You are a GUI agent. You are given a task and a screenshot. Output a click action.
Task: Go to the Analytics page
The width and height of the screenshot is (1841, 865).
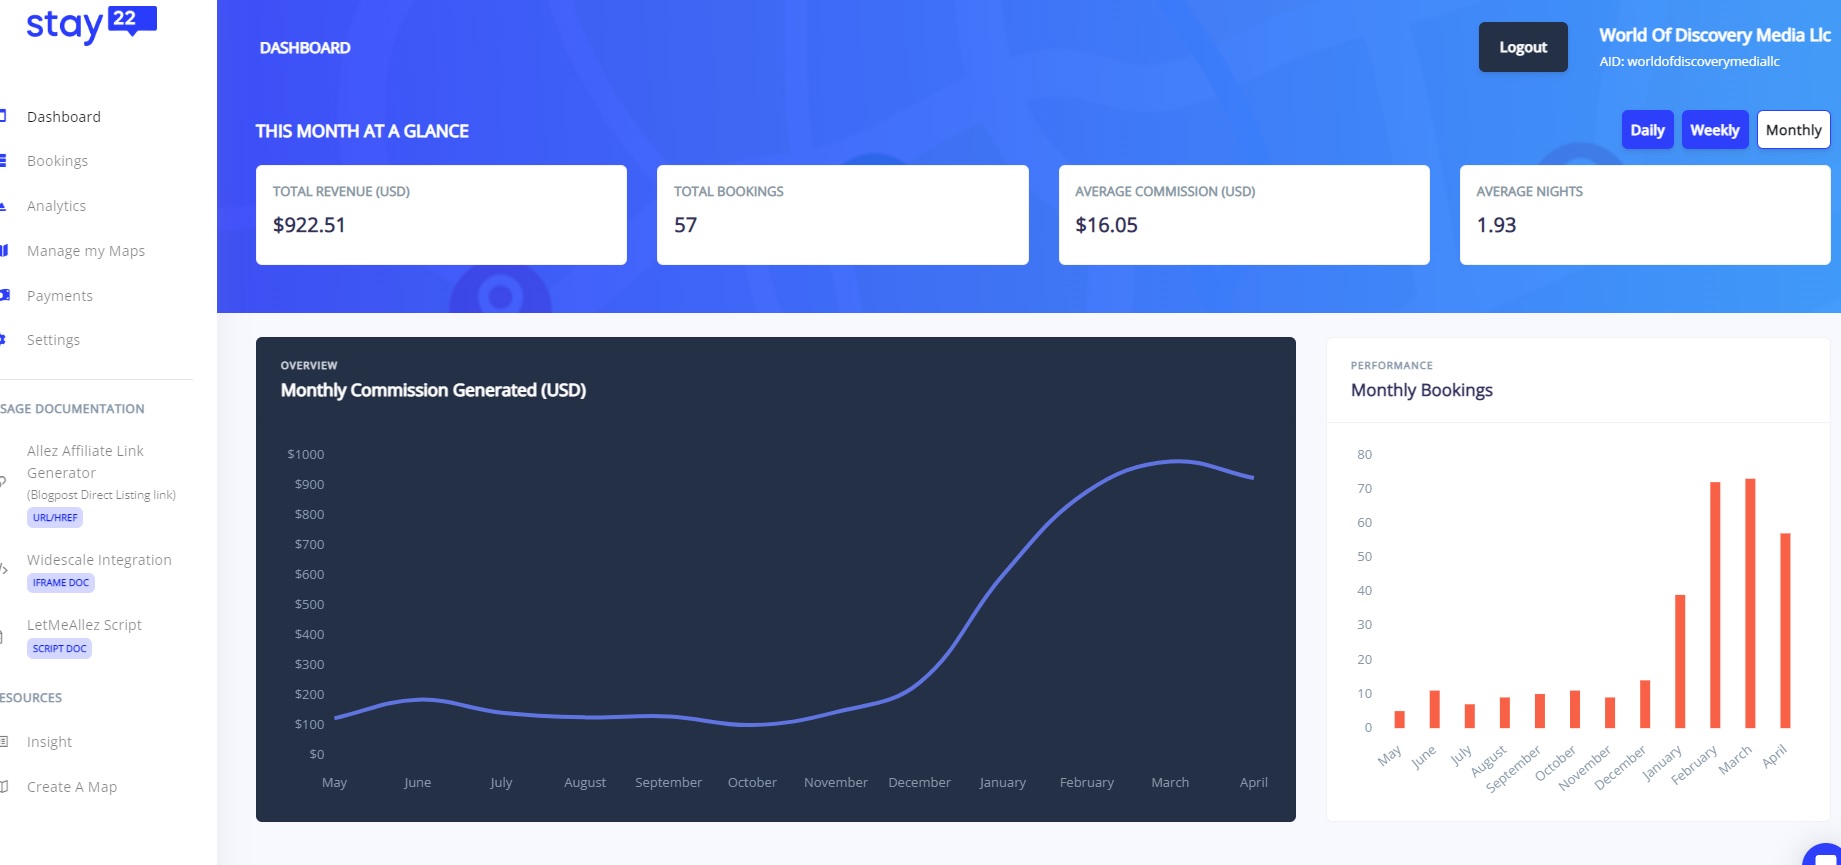(x=56, y=206)
